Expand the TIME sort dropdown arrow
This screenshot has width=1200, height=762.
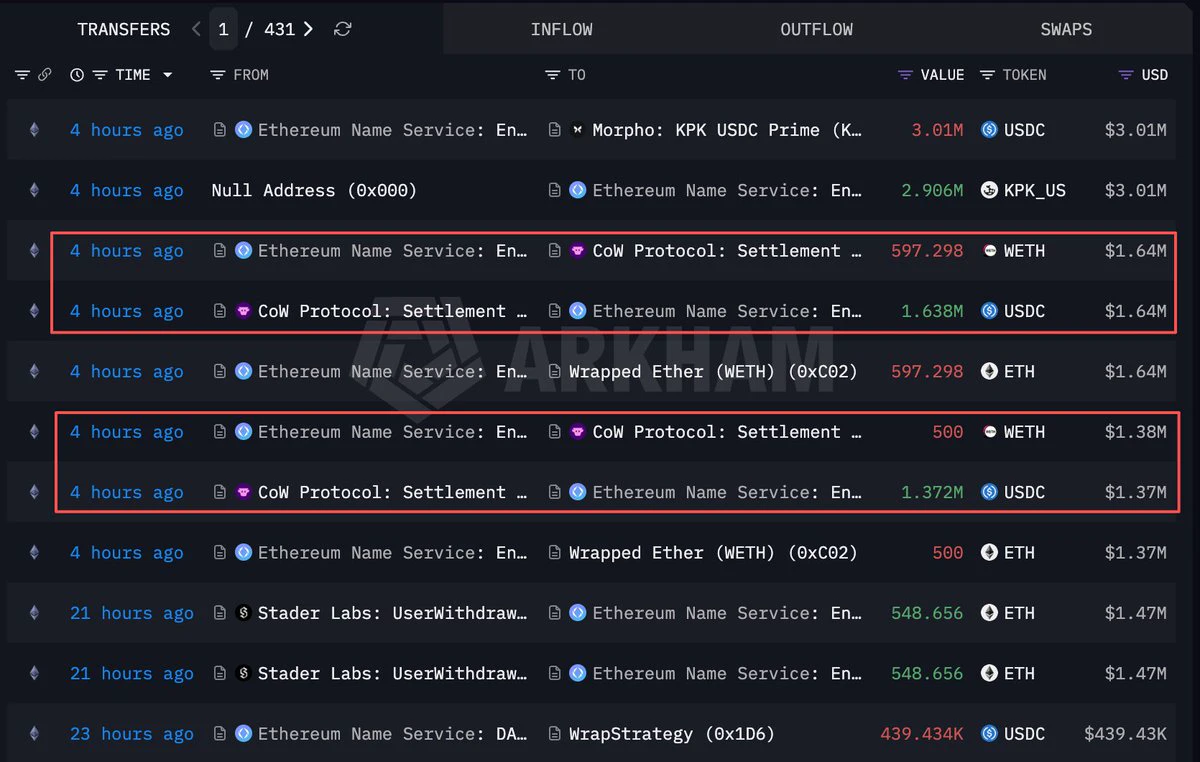pos(167,75)
